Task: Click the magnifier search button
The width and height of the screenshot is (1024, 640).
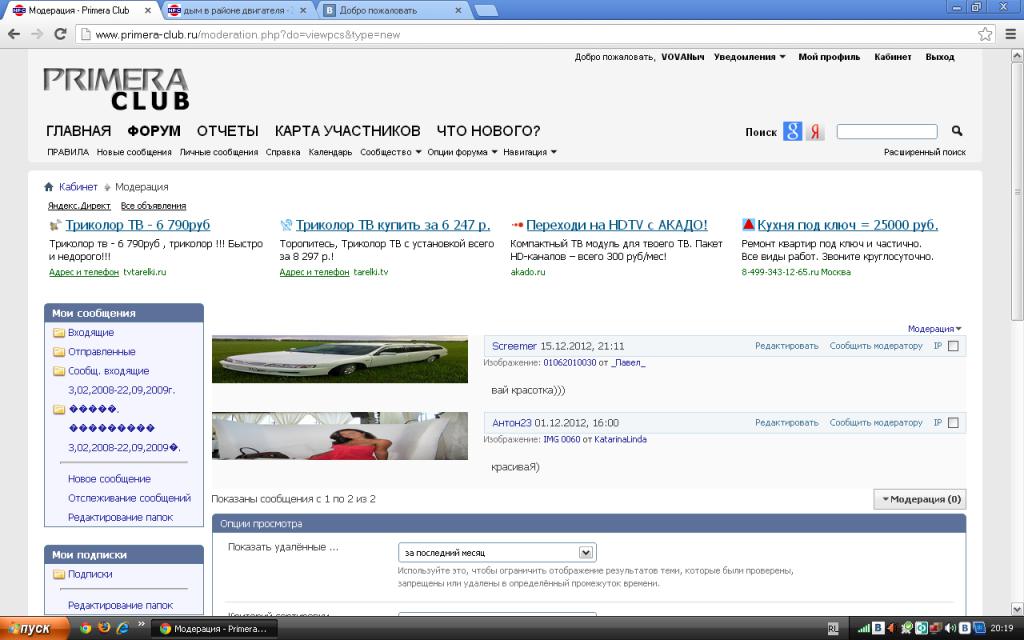Action: tap(957, 131)
